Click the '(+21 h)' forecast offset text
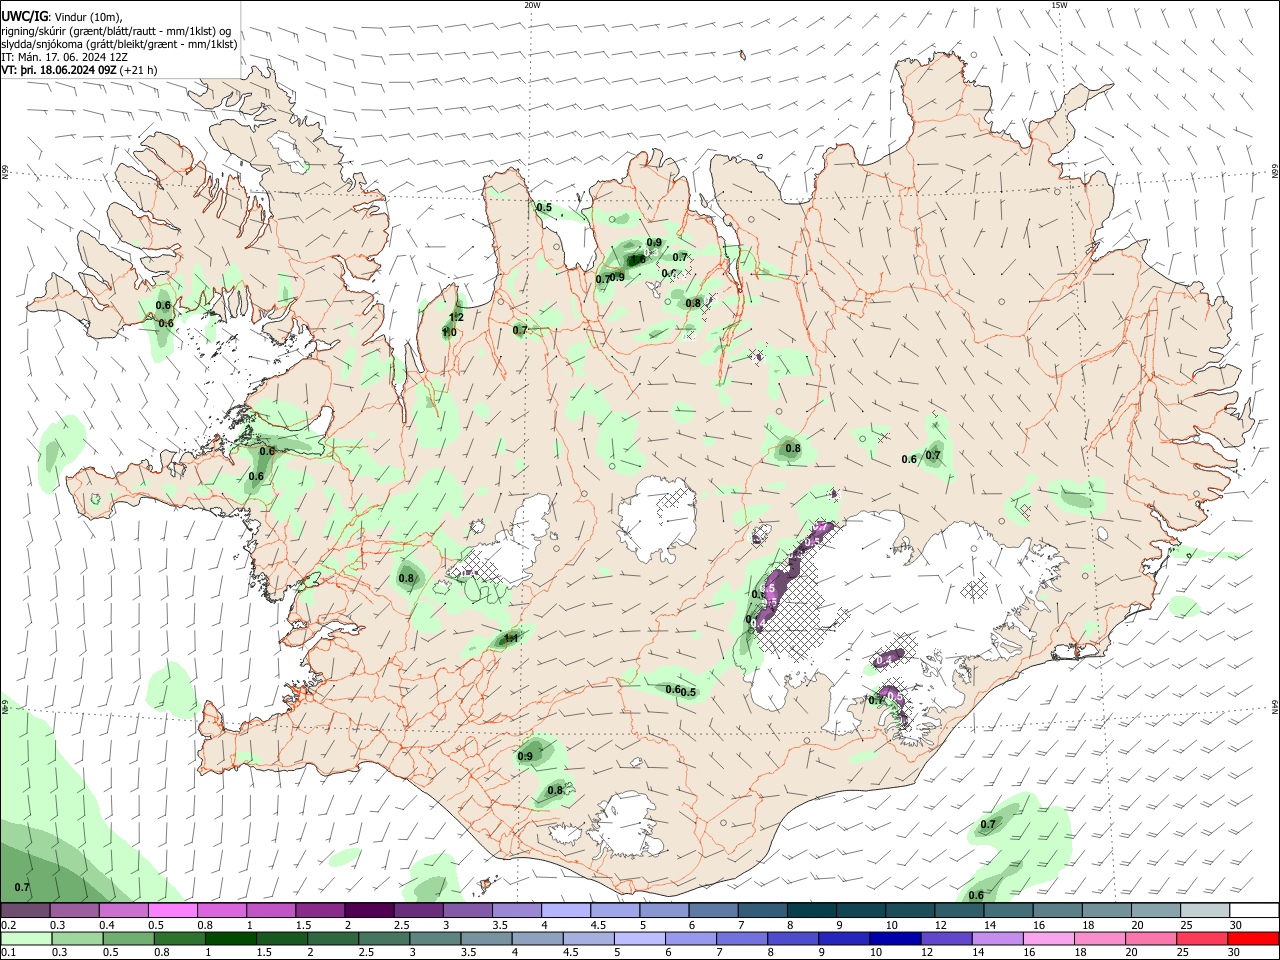 (138, 70)
